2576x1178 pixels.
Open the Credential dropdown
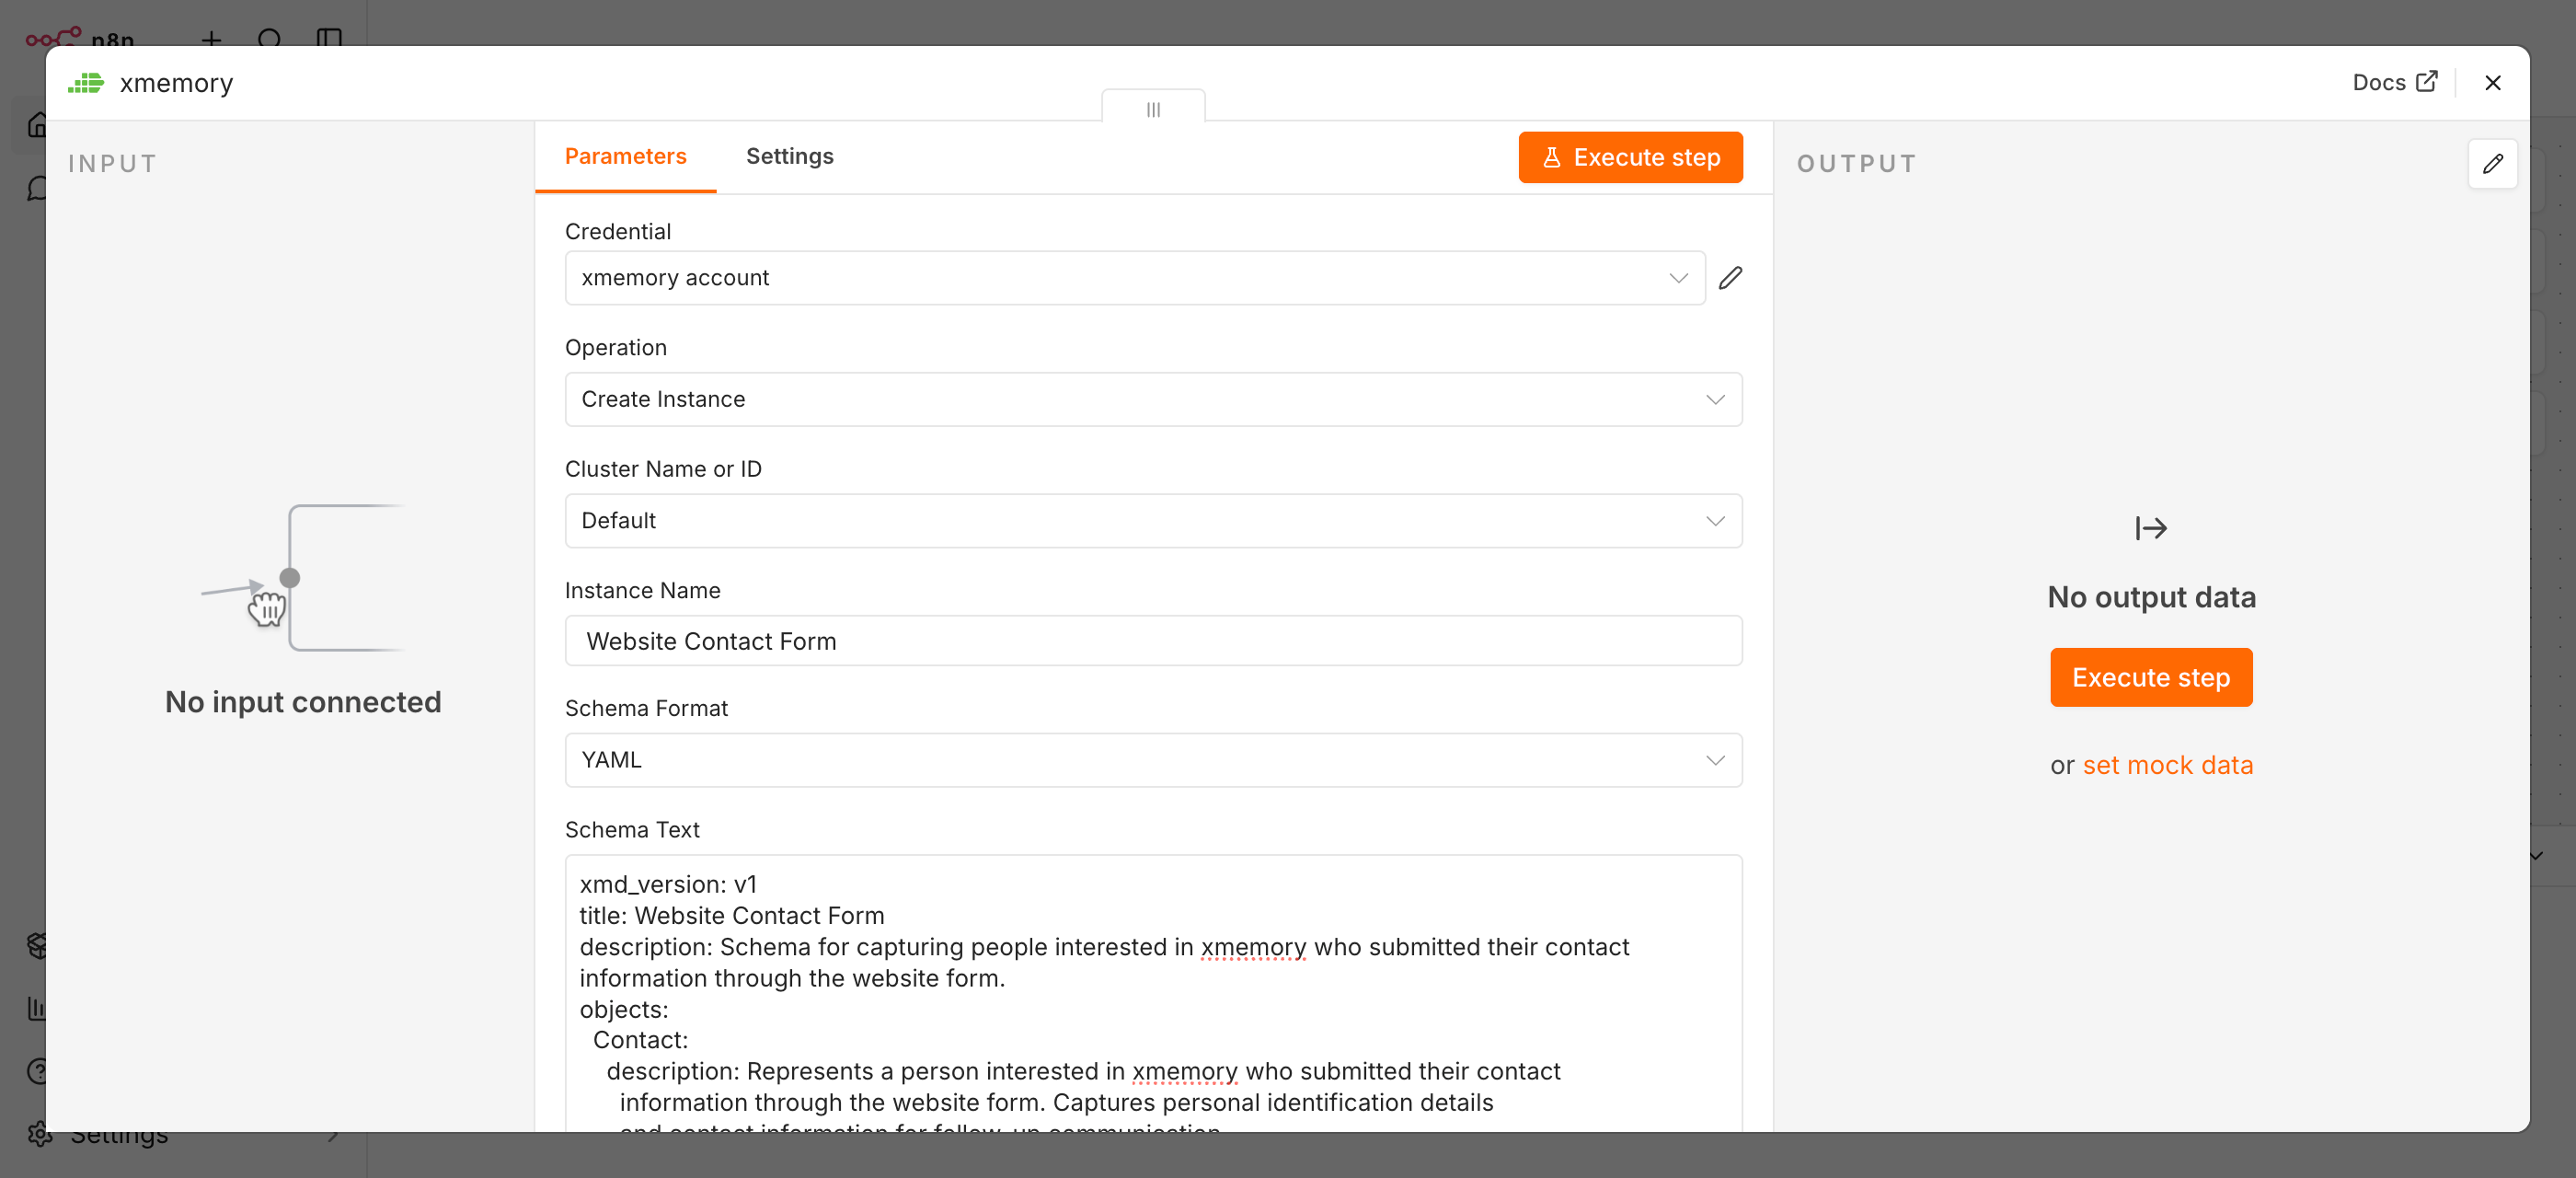1134,278
